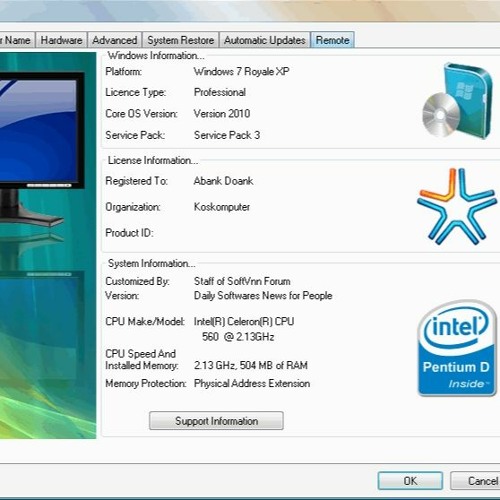Click the '560 @ 2.13GHz' text
This screenshot has width=500, height=500.
click(x=238, y=337)
